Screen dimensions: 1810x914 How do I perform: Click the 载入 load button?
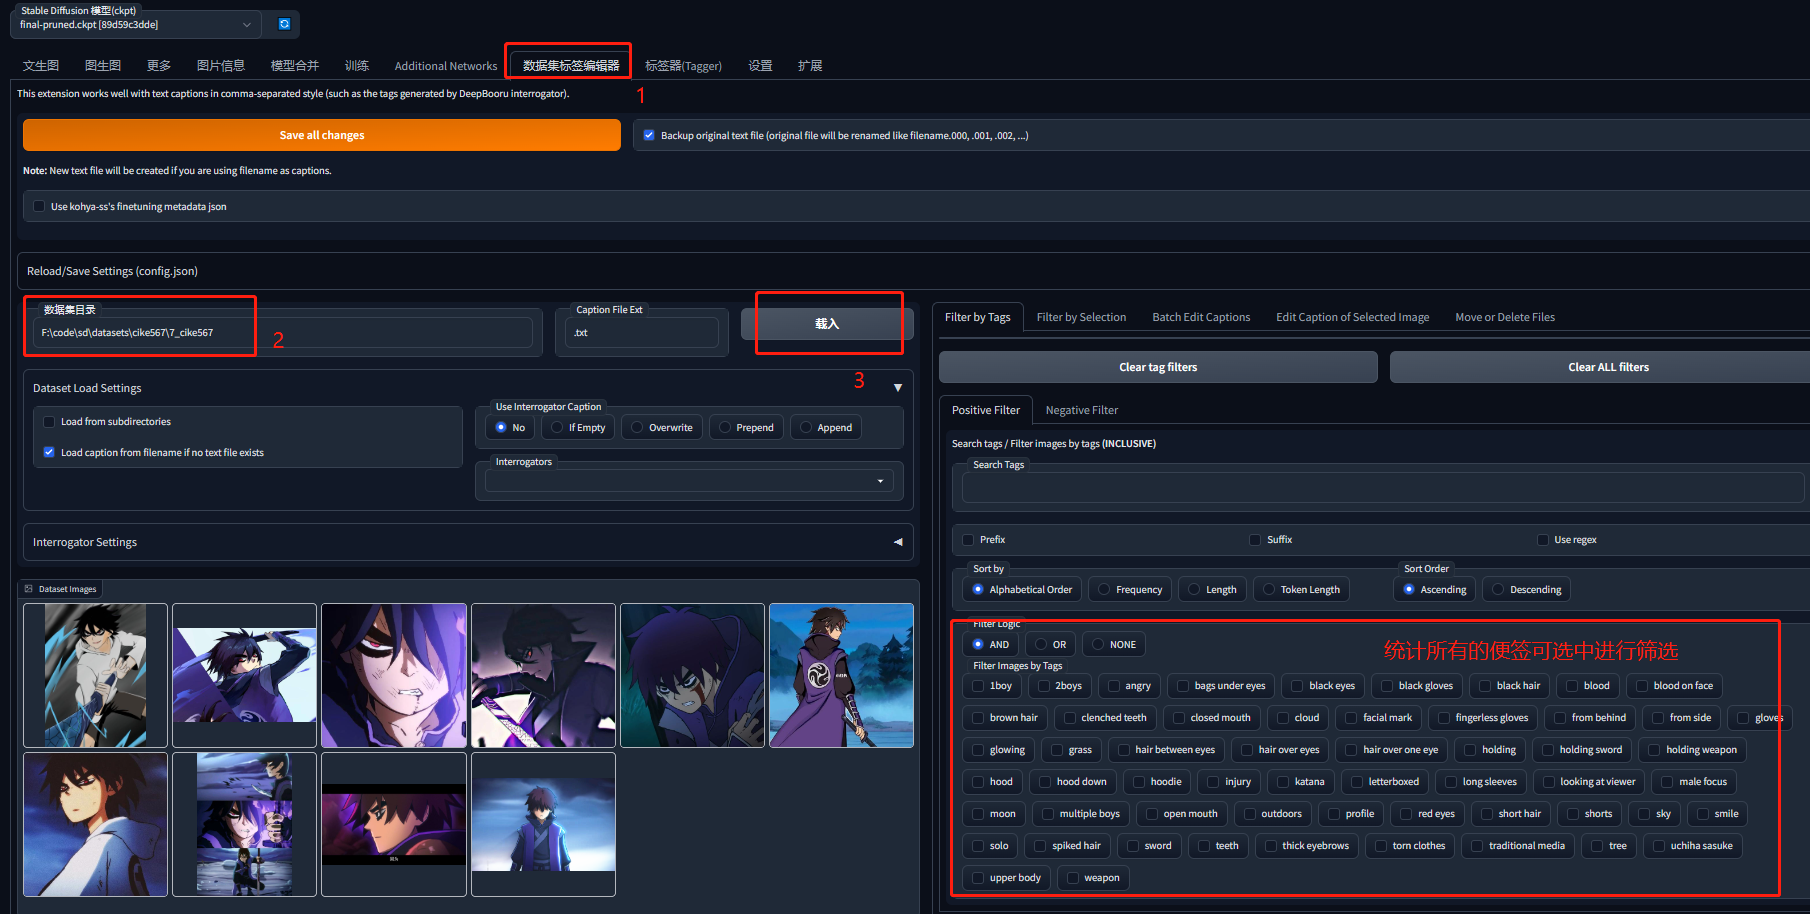pos(827,324)
